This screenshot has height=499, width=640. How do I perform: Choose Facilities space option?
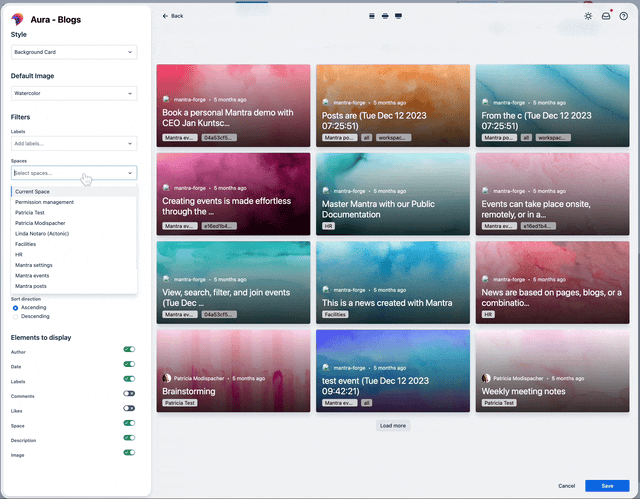[x=74, y=244]
